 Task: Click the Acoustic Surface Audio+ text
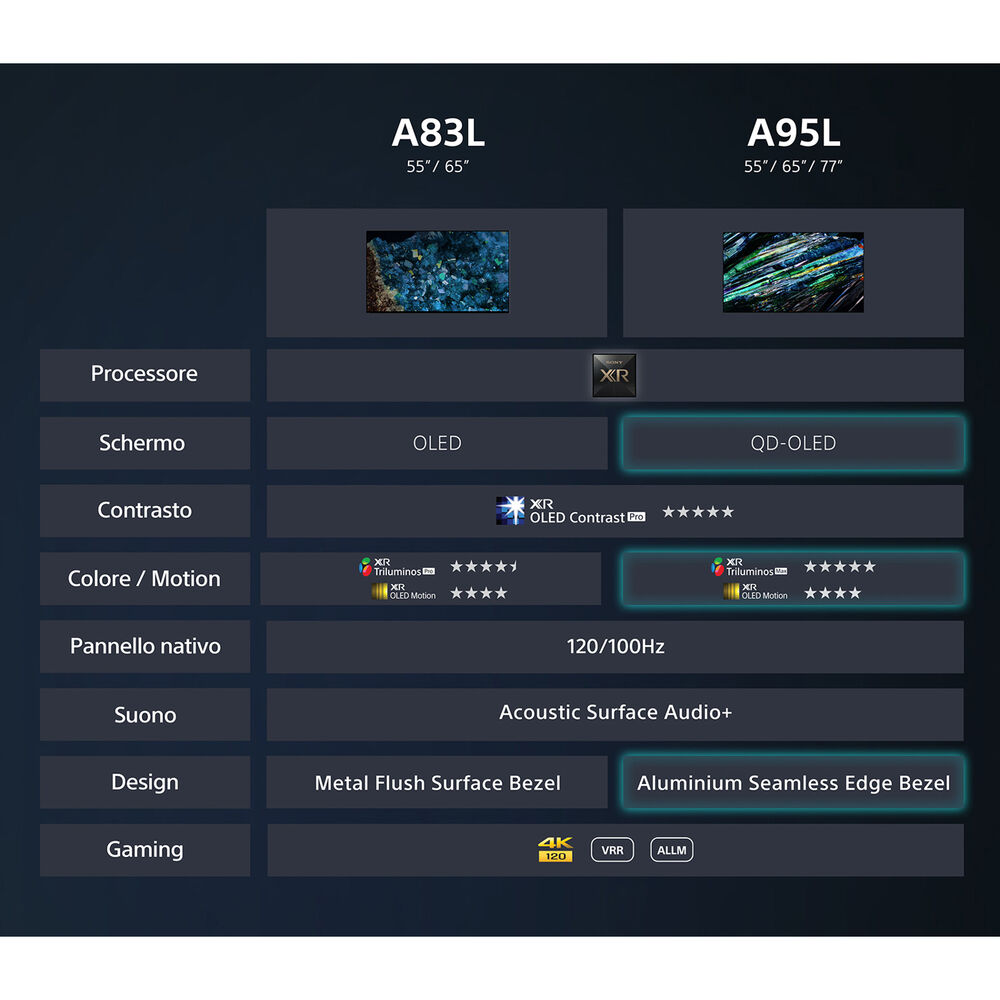[615, 713]
